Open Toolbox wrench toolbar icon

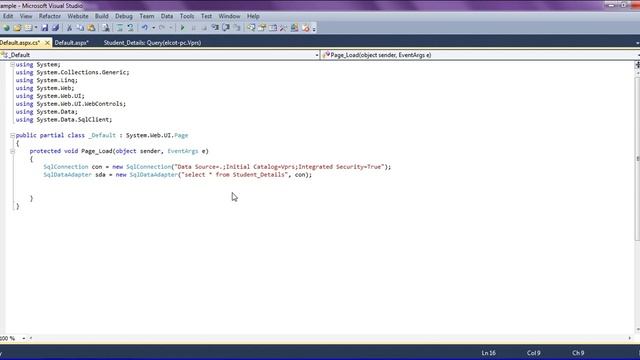(283, 28)
